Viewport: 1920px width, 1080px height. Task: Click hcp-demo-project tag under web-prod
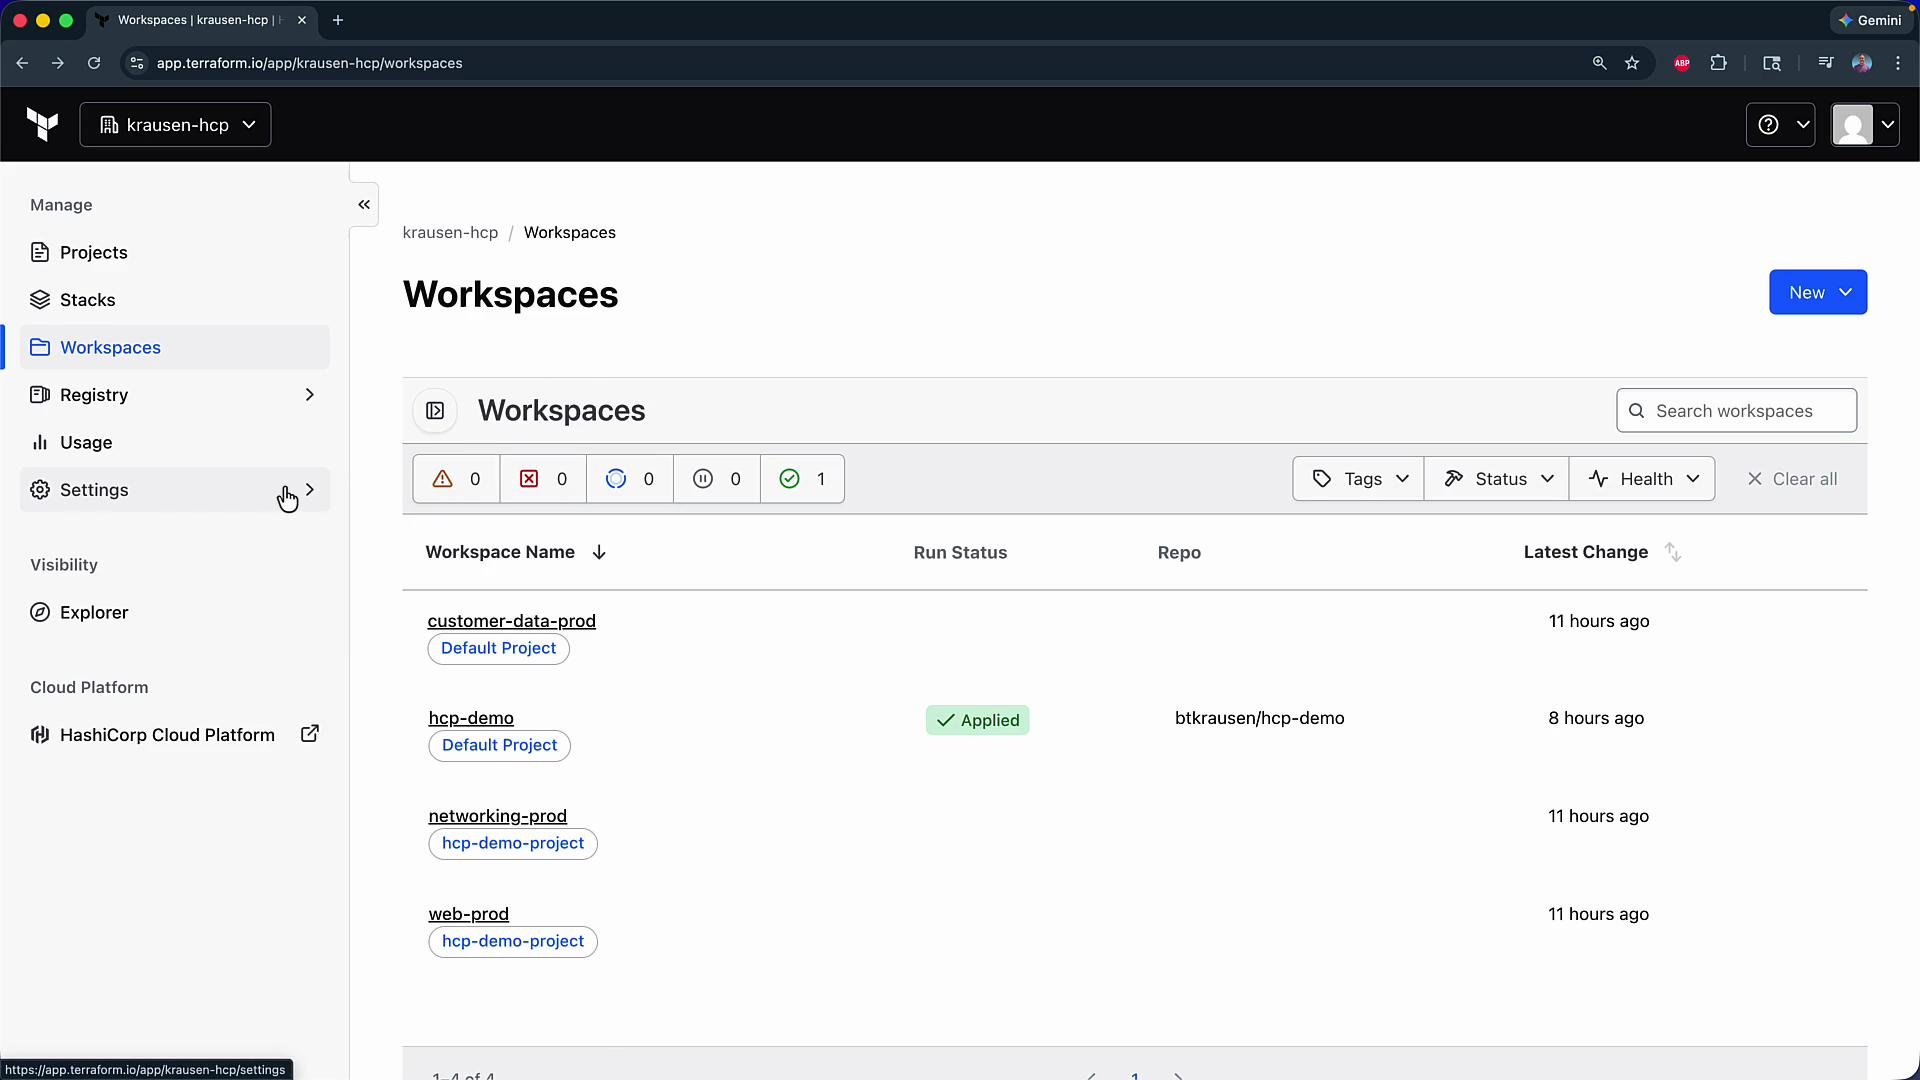point(512,941)
